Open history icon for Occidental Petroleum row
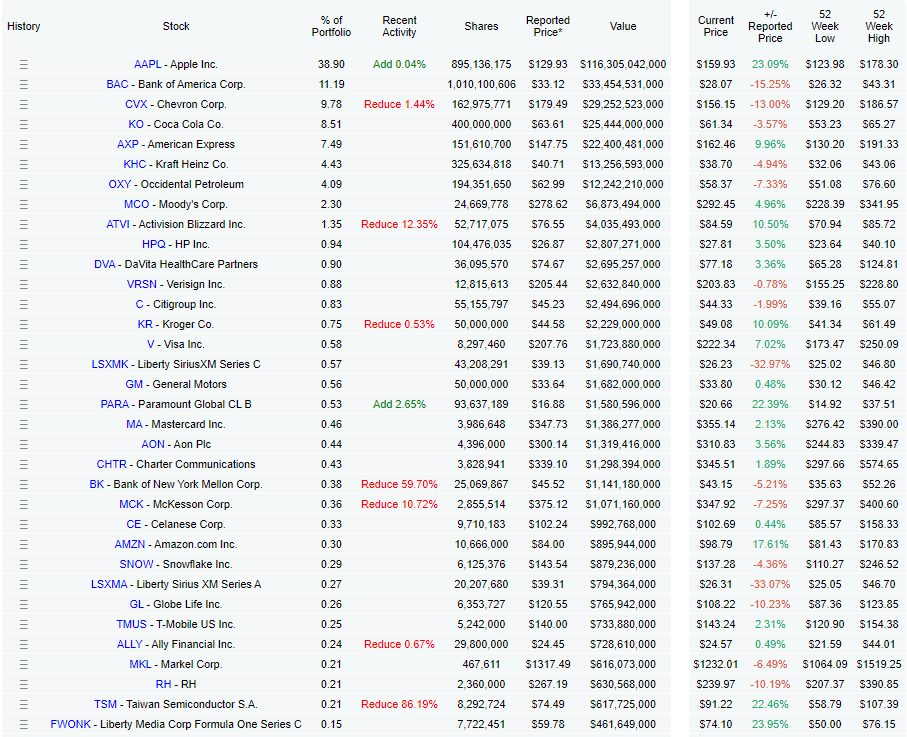Viewport: 907px width, 737px height. pyautogui.click(x=24, y=185)
